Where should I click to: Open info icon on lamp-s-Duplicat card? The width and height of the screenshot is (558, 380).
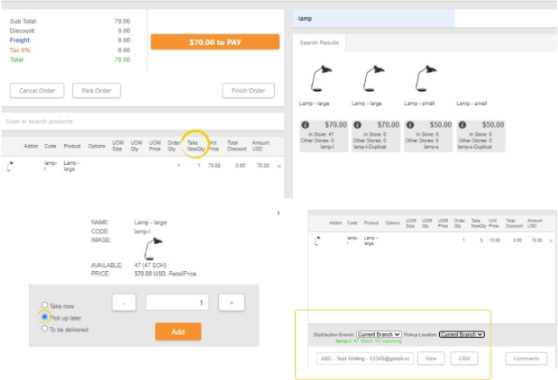click(462, 125)
